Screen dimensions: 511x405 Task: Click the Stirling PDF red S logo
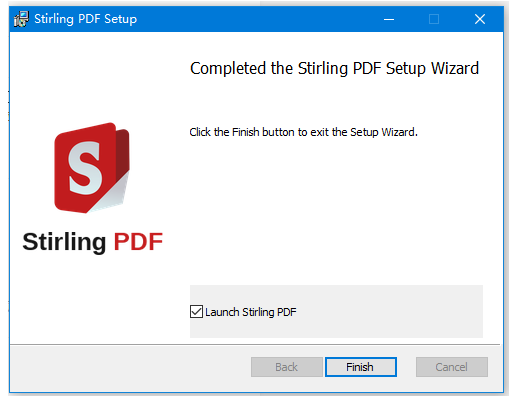(x=92, y=168)
